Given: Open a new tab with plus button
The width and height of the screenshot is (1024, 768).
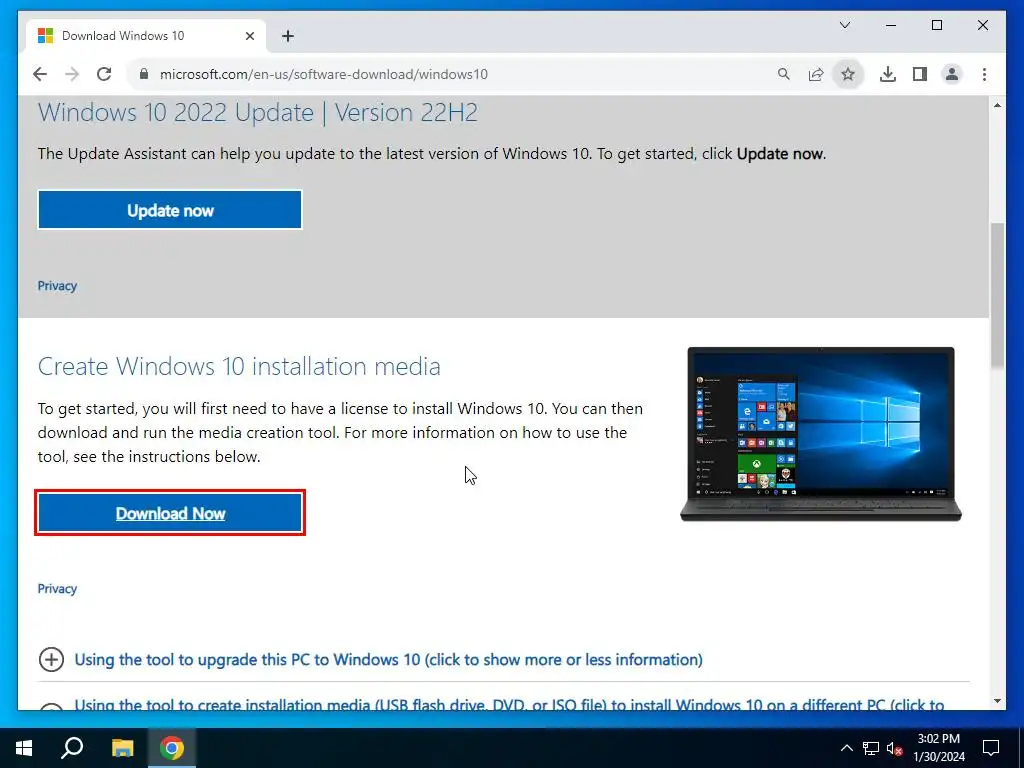Looking at the screenshot, I should point(288,36).
